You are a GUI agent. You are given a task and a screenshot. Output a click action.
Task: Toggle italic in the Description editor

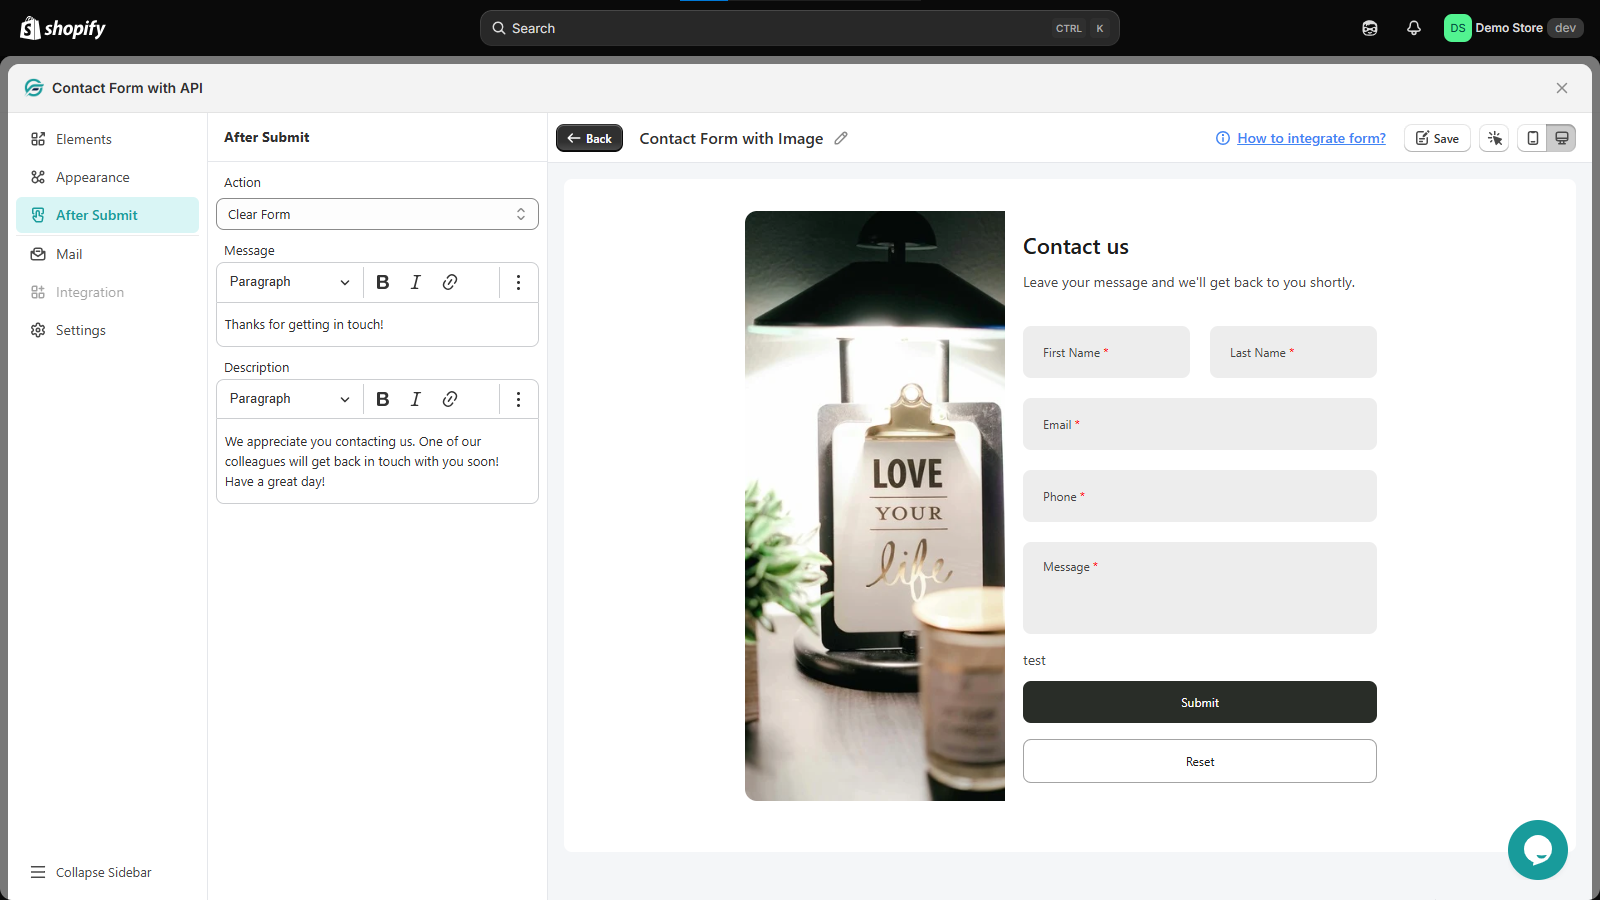[416, 399]
